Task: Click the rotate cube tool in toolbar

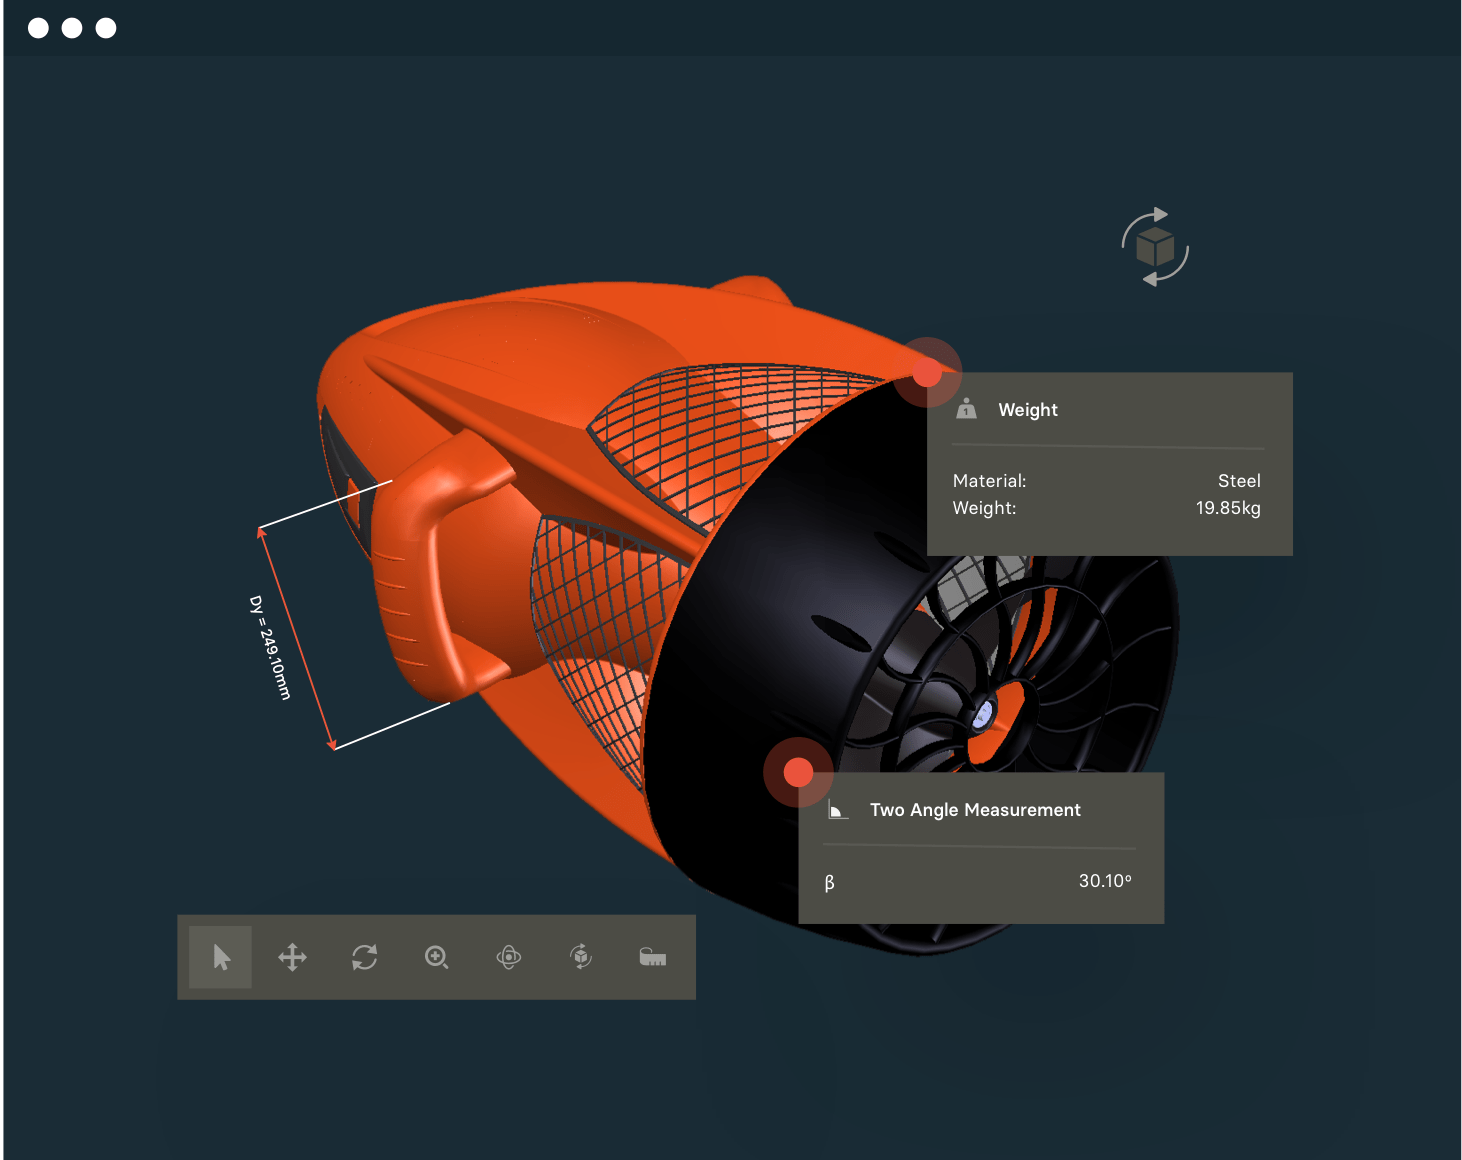Action: click(x=581, y=957)
